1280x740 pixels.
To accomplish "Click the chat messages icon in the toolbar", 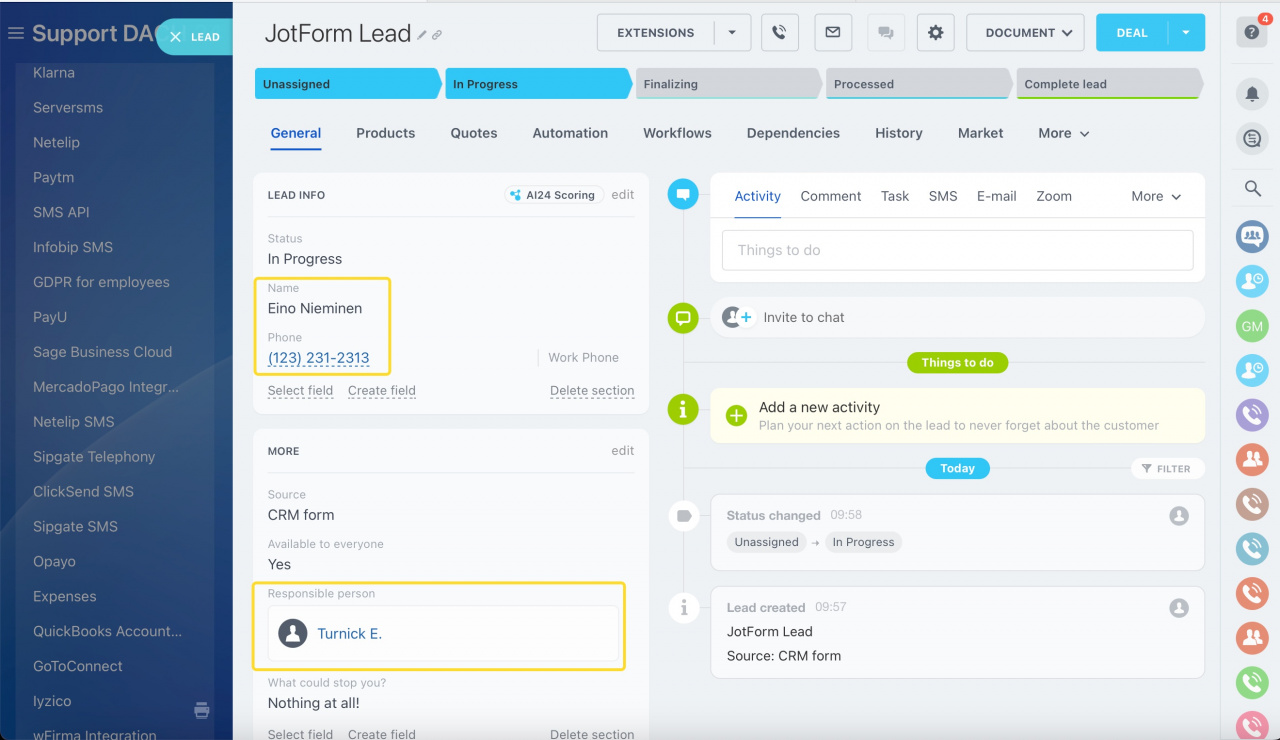I will point(884,32).
